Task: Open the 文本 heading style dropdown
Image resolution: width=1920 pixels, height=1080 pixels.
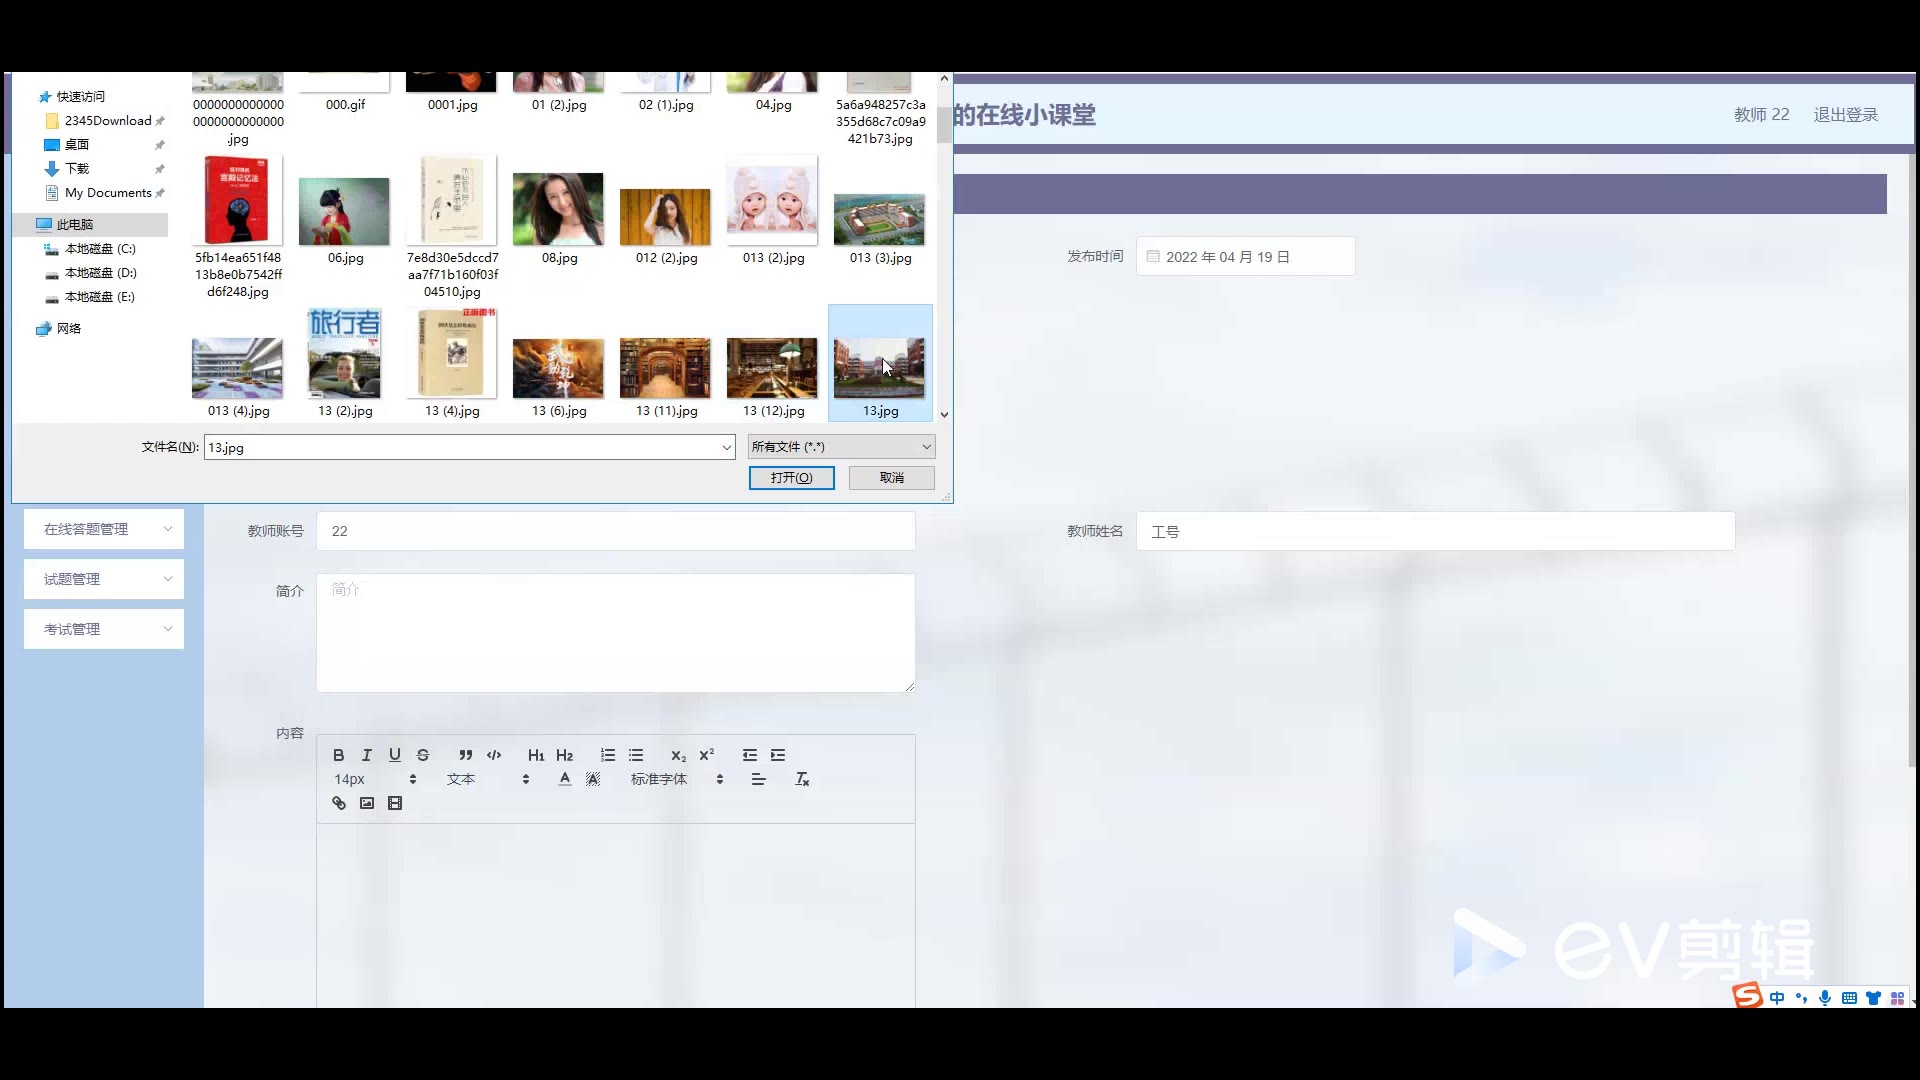Action: tap(488, 779)
